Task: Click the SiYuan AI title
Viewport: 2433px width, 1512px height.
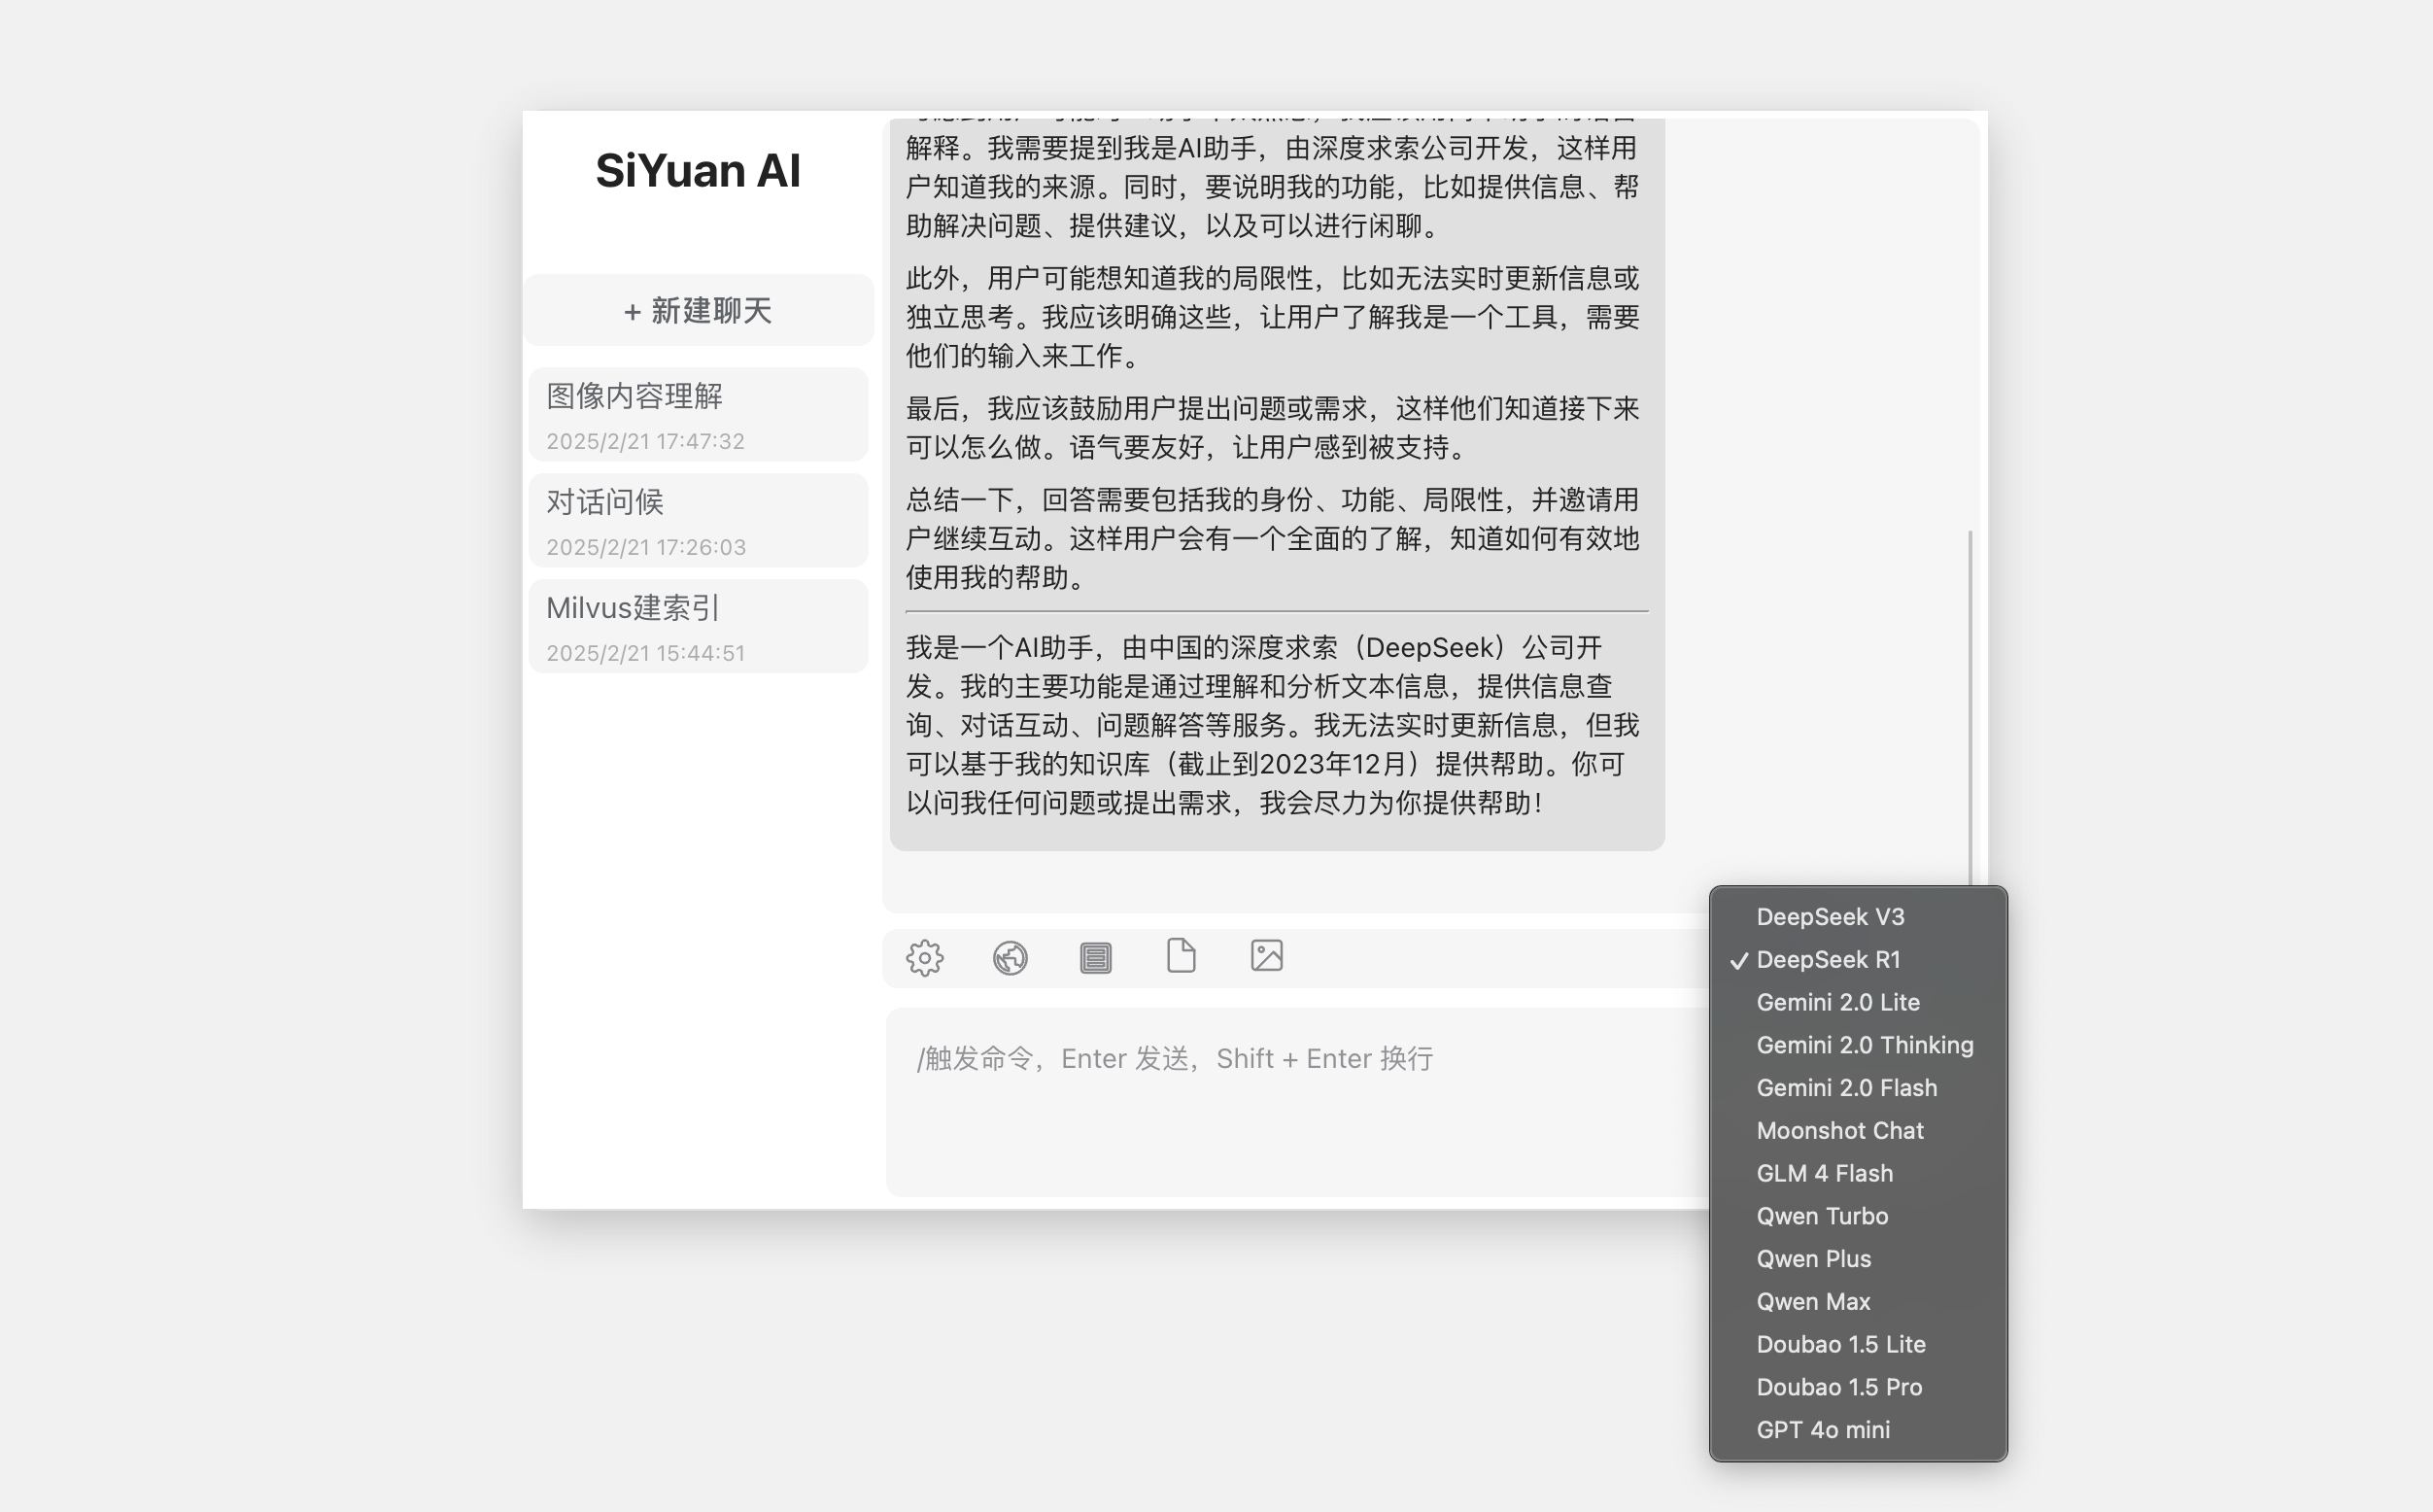Action: click(697, 170)
